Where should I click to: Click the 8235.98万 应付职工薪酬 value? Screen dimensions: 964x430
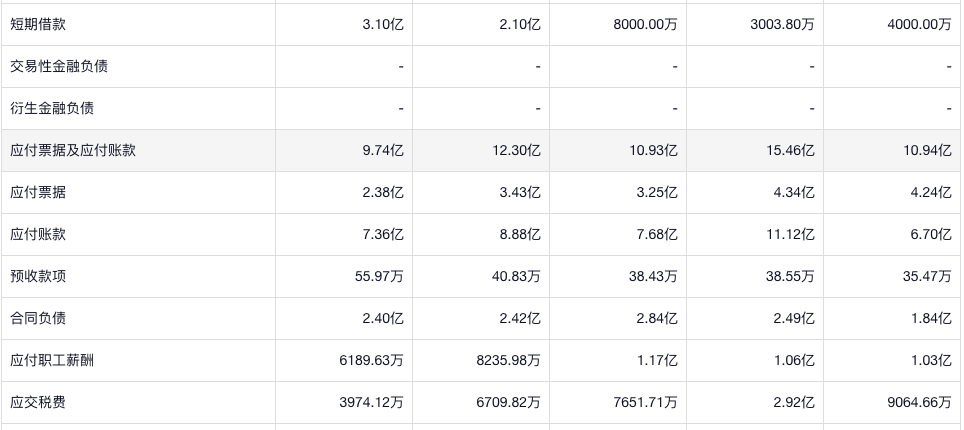(x=506, y=360)
